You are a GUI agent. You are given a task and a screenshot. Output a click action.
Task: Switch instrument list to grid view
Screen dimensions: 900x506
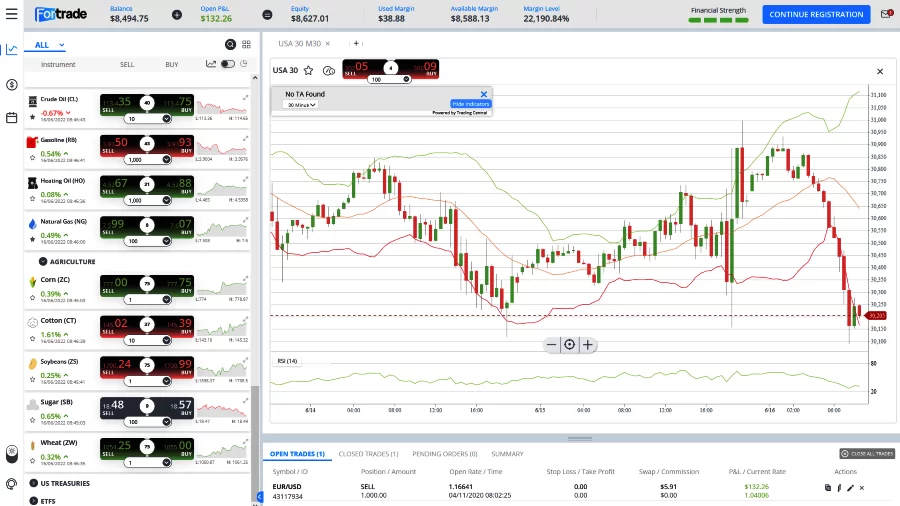click(246, 45)
